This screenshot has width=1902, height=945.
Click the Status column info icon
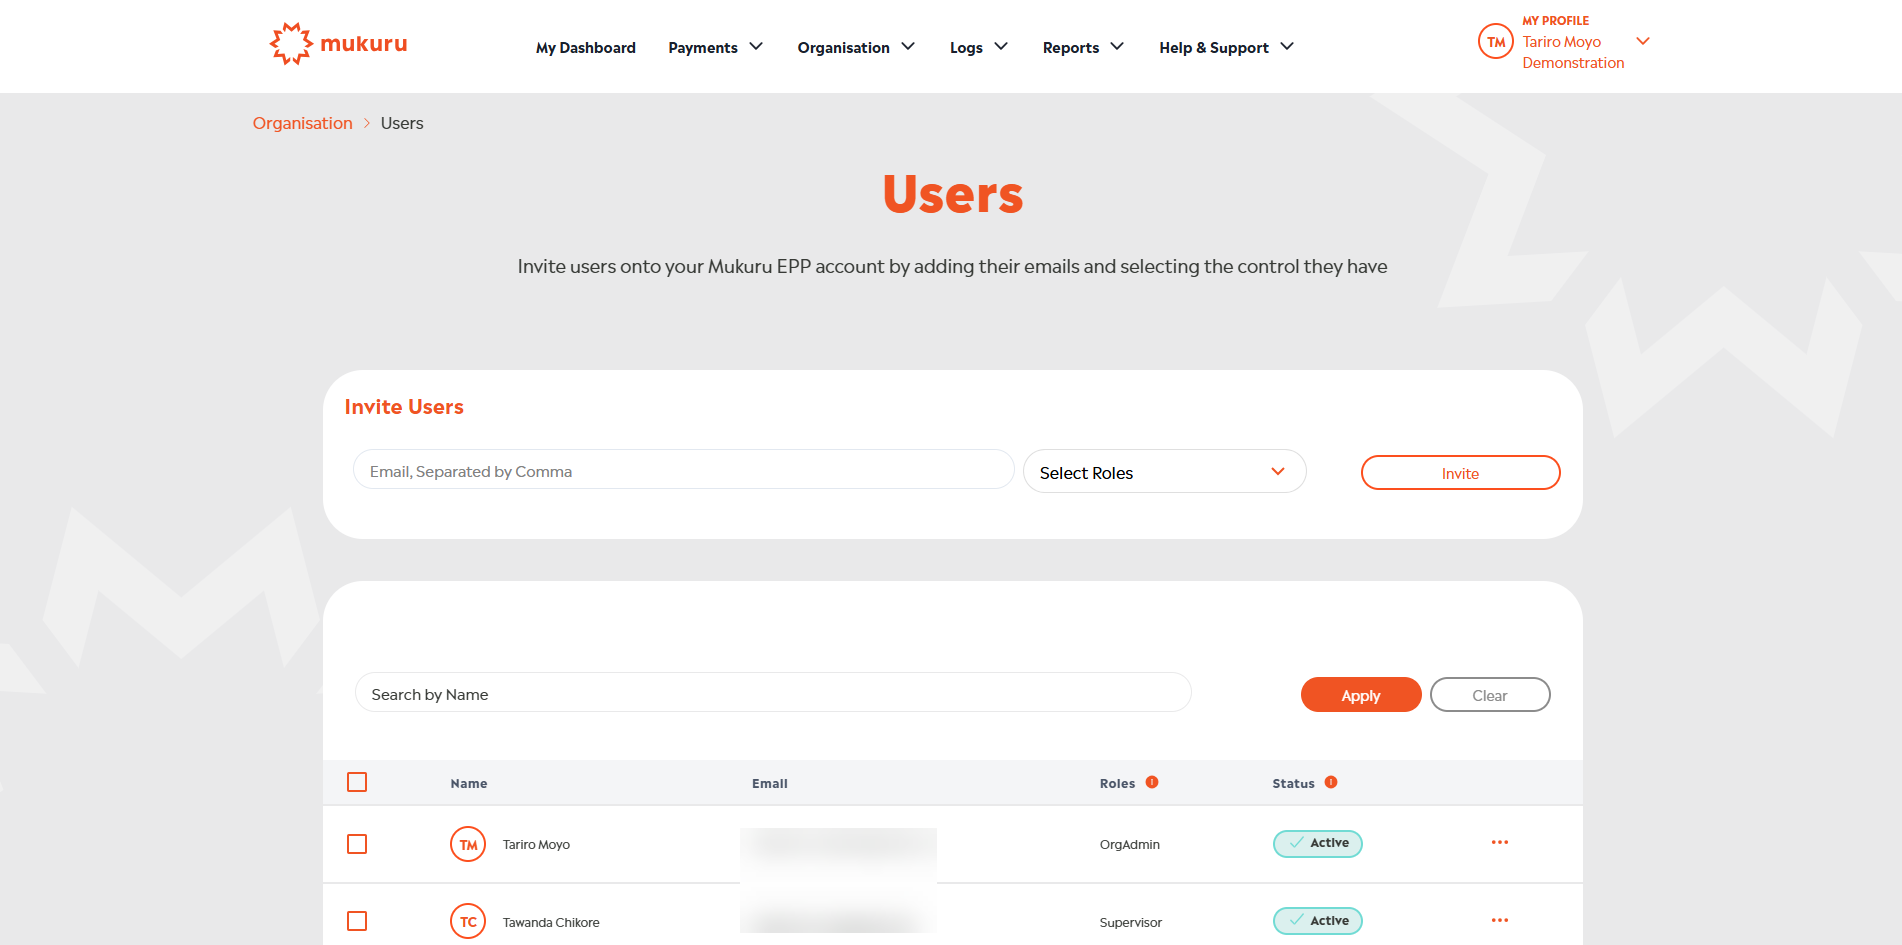click(1331, 783)
